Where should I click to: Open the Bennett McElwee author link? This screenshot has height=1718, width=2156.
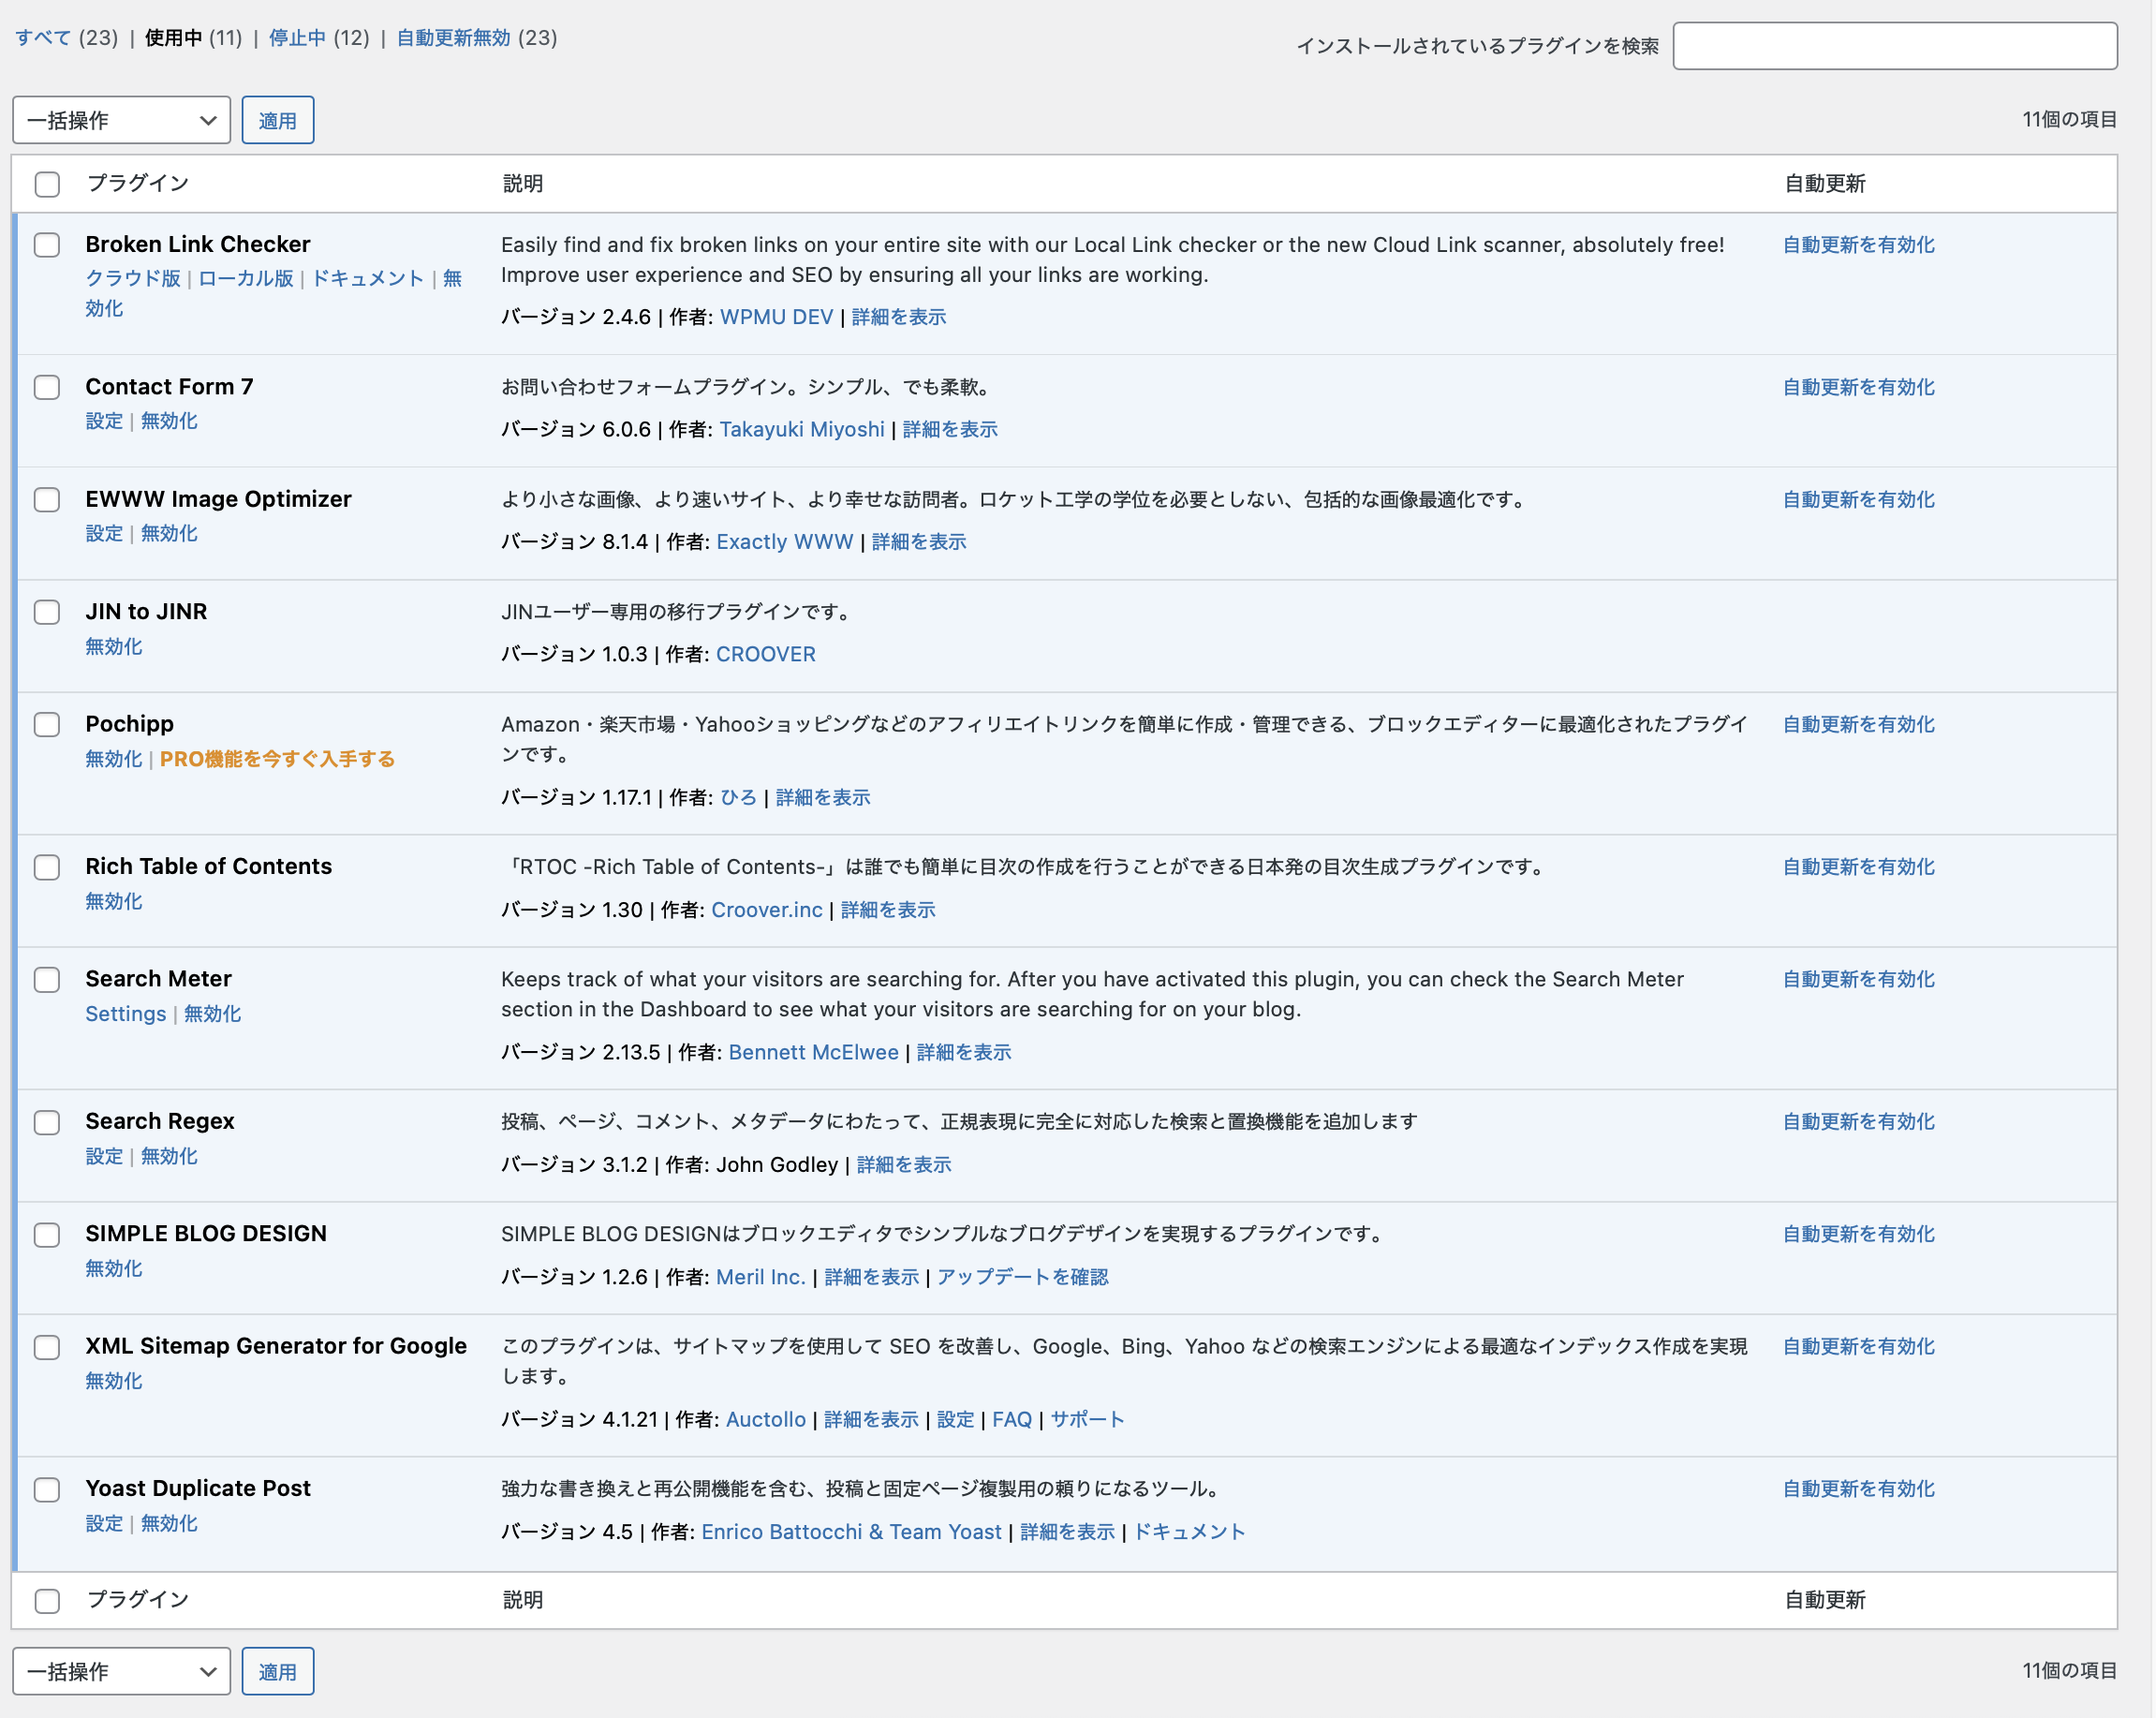tap(814, 1052)
